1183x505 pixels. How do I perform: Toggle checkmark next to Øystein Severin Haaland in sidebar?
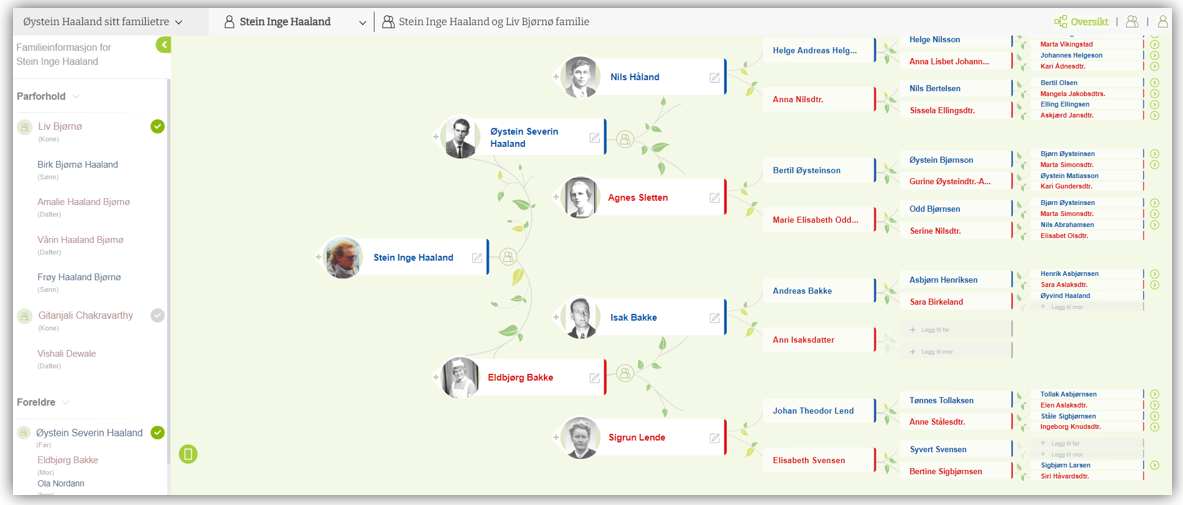coord(157,433)
